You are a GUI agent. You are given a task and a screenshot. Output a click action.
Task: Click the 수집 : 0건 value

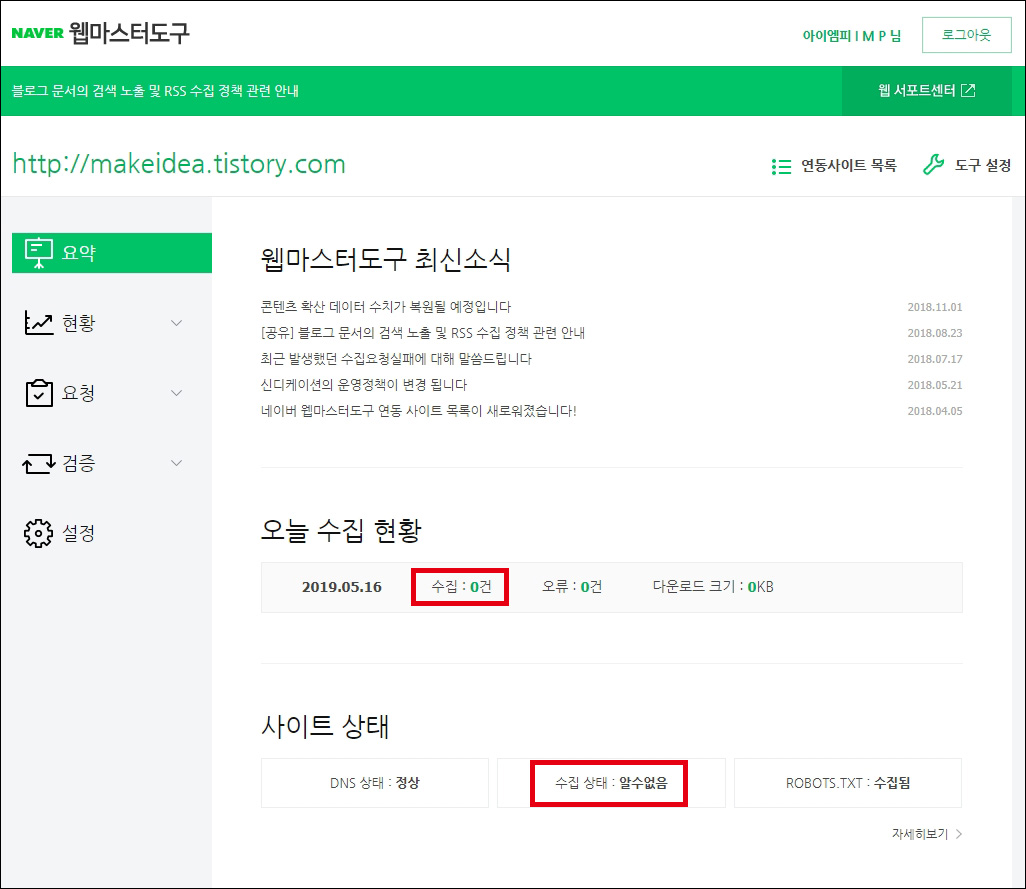(x=461, y=587)
